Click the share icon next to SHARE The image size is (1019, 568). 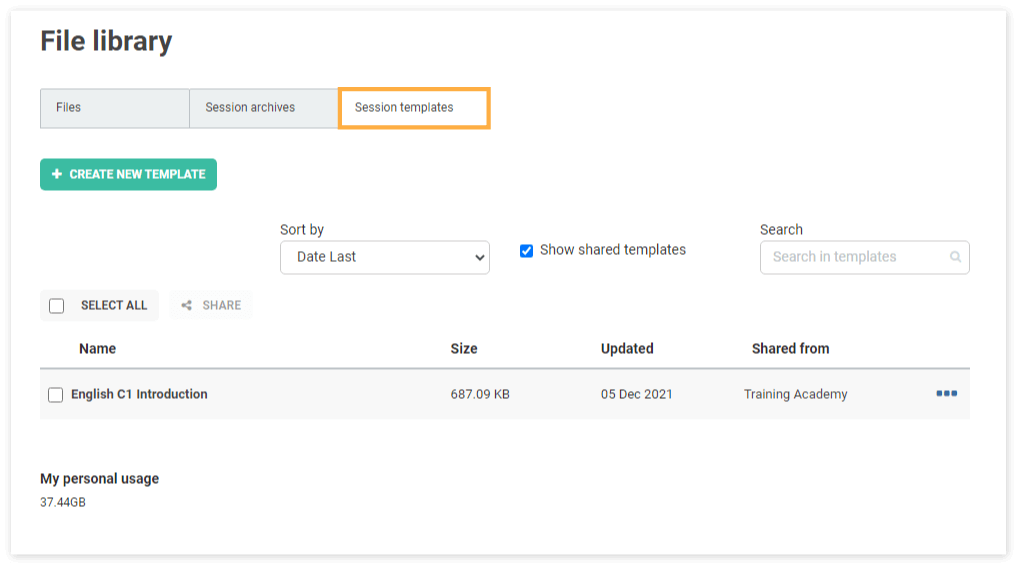point(187,305)
